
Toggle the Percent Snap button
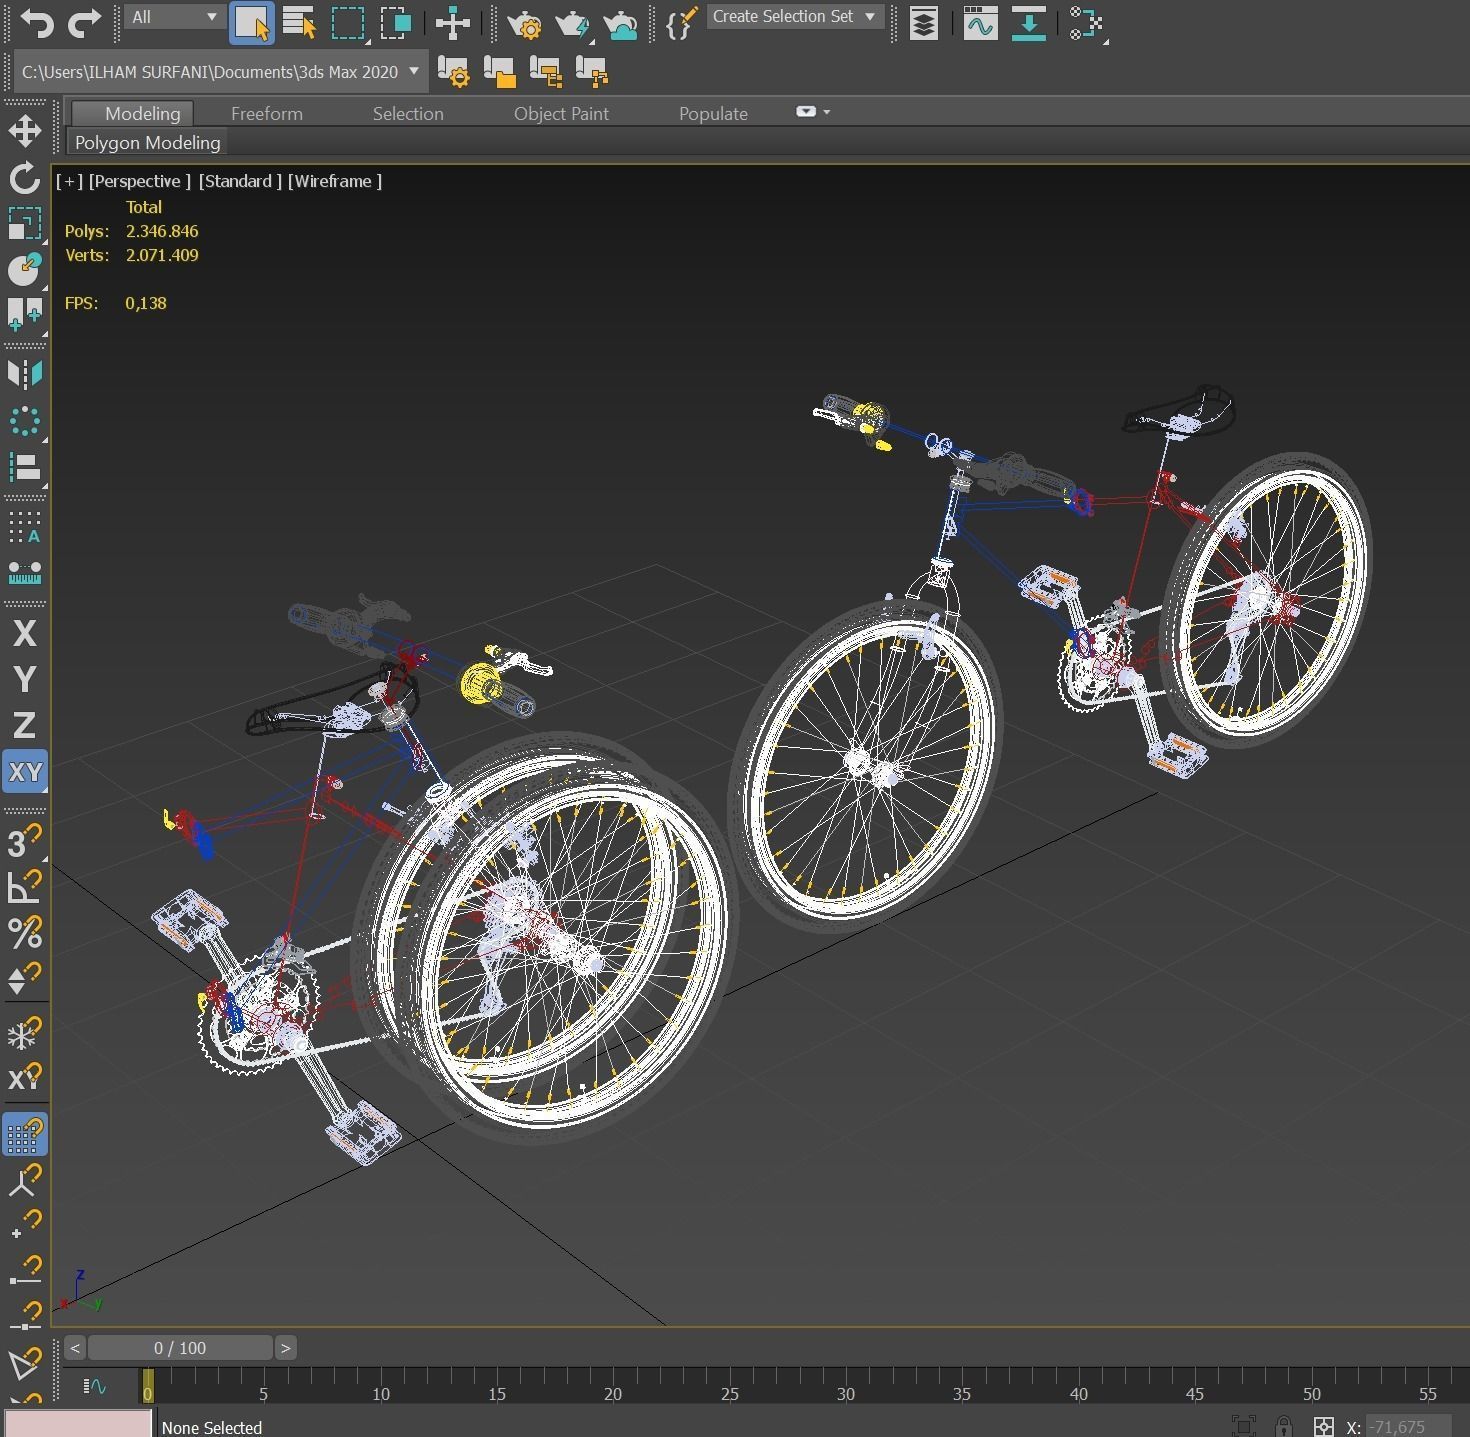click(x=25, y=932)
